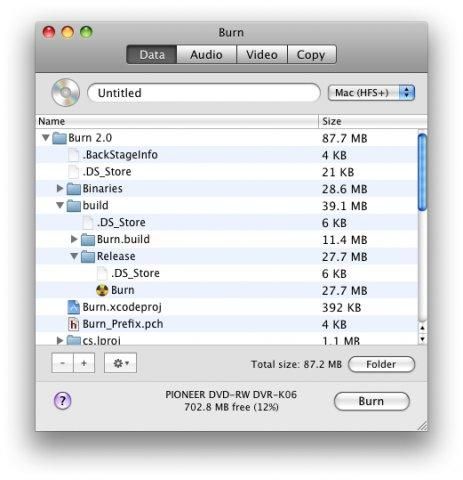Click the Burn app radioactive icon

102,290
